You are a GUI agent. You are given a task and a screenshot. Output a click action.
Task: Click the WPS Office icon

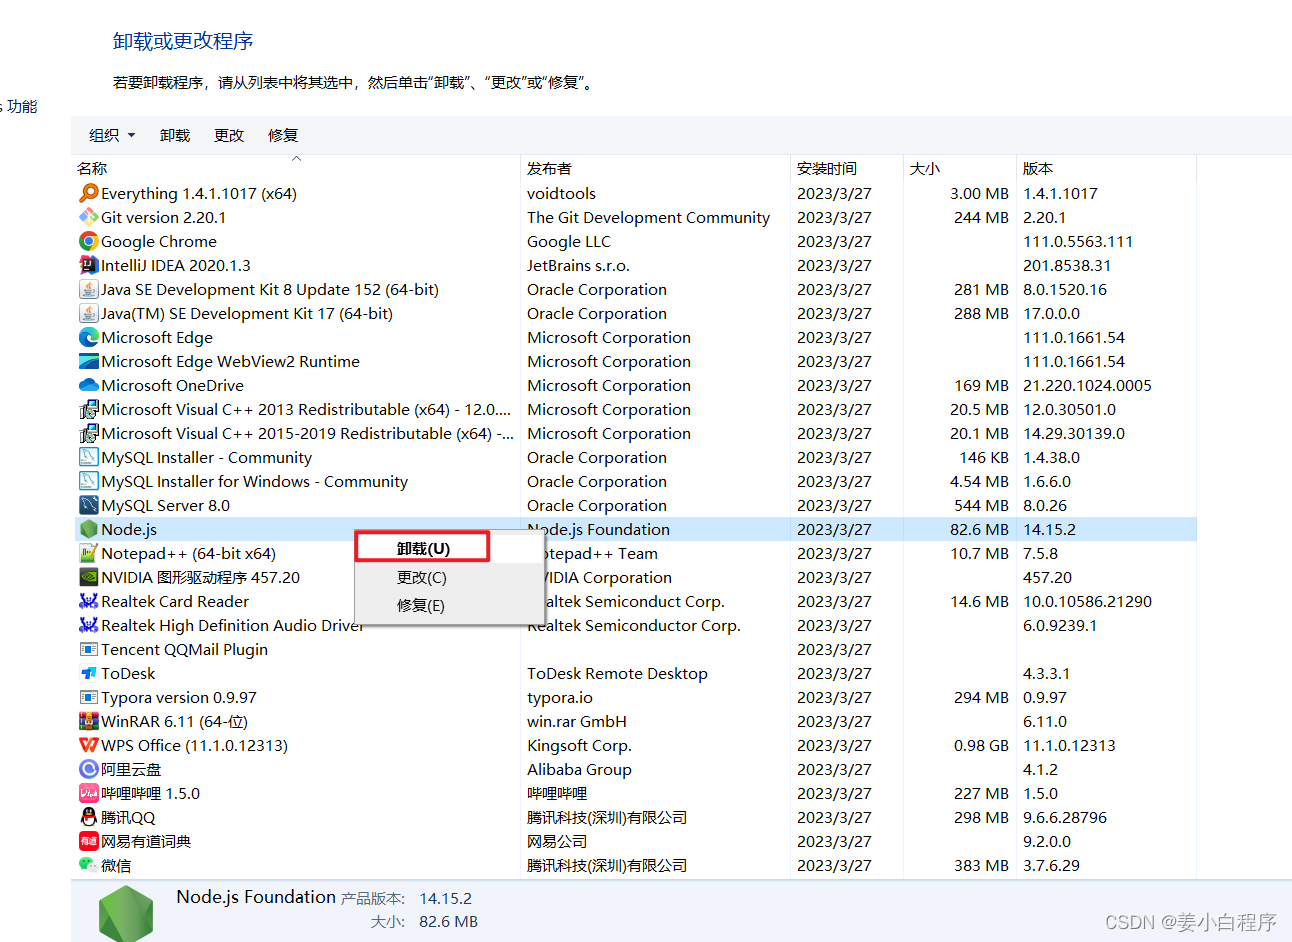point(89,745)
